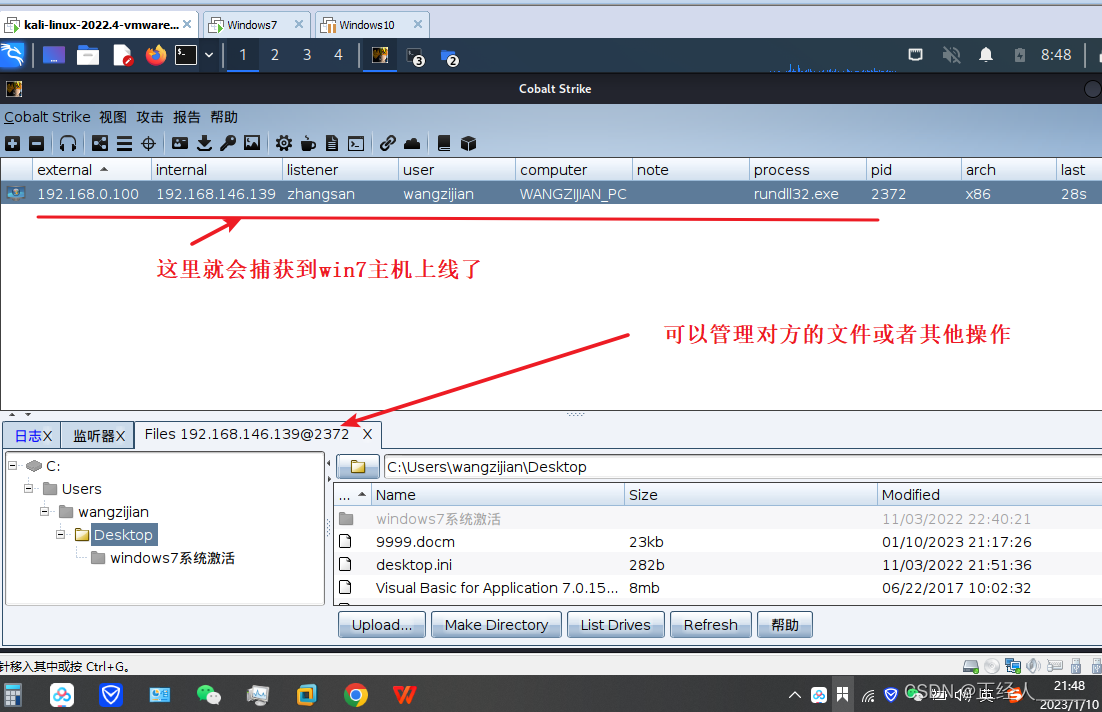Viewport: 1102px width, 712px height.
Task: Click the coffee cup Java applet icon
Action: [x=308, y=143]
